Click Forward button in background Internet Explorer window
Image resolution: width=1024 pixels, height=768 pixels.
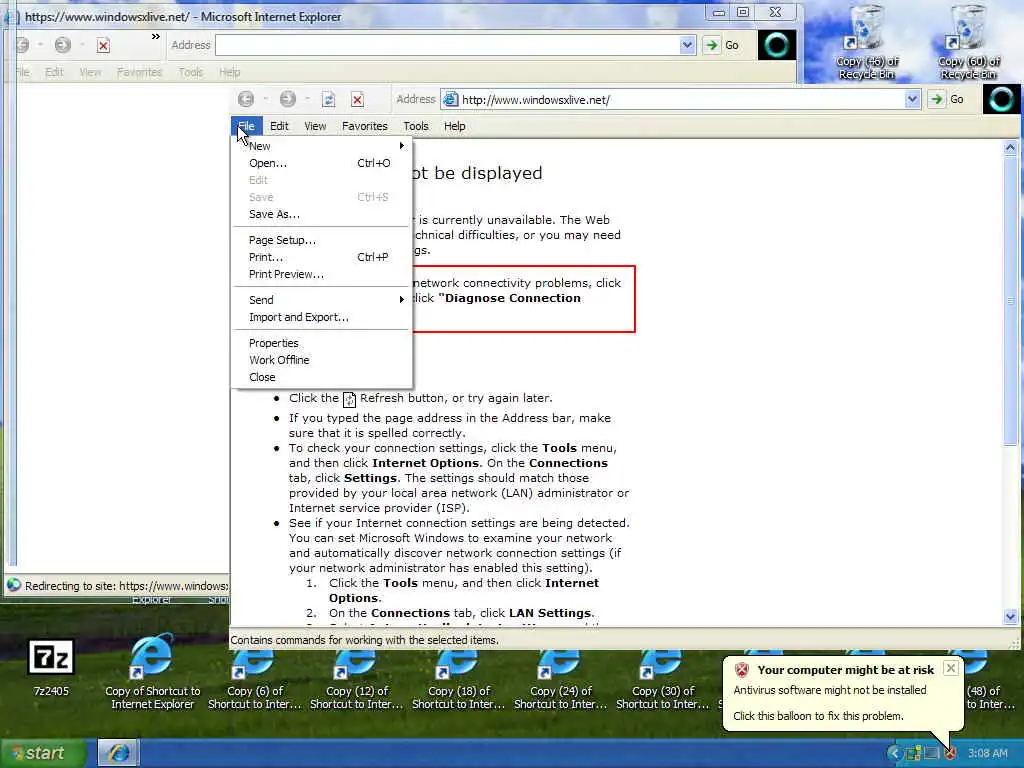(x=63, y=45)
